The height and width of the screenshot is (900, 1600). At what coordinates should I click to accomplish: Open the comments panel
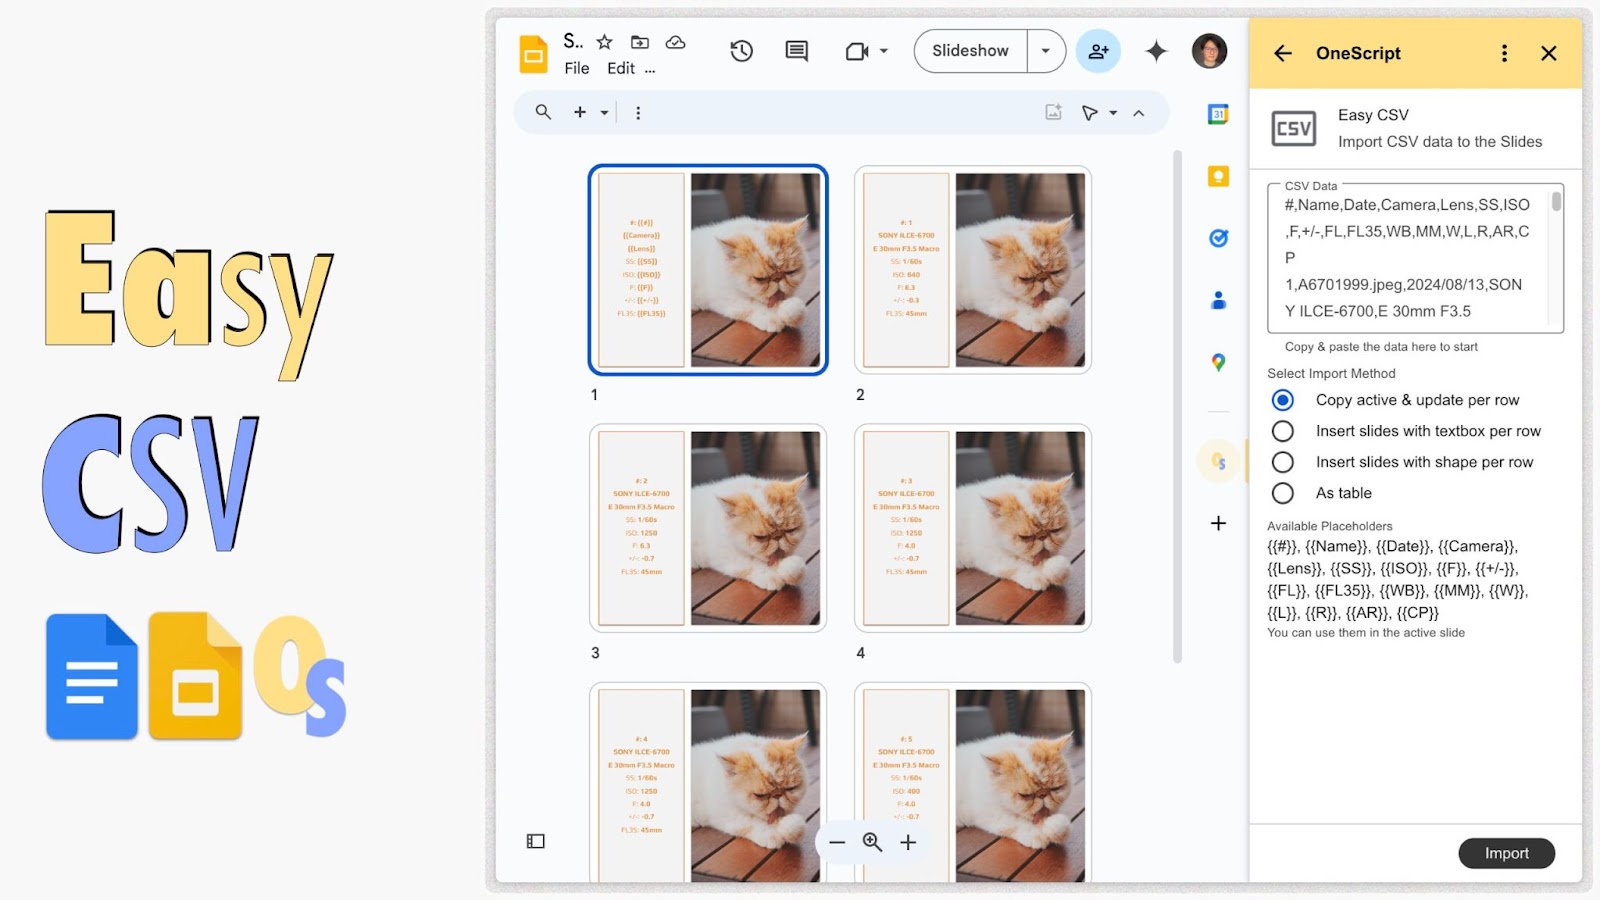tap(797, 51)
